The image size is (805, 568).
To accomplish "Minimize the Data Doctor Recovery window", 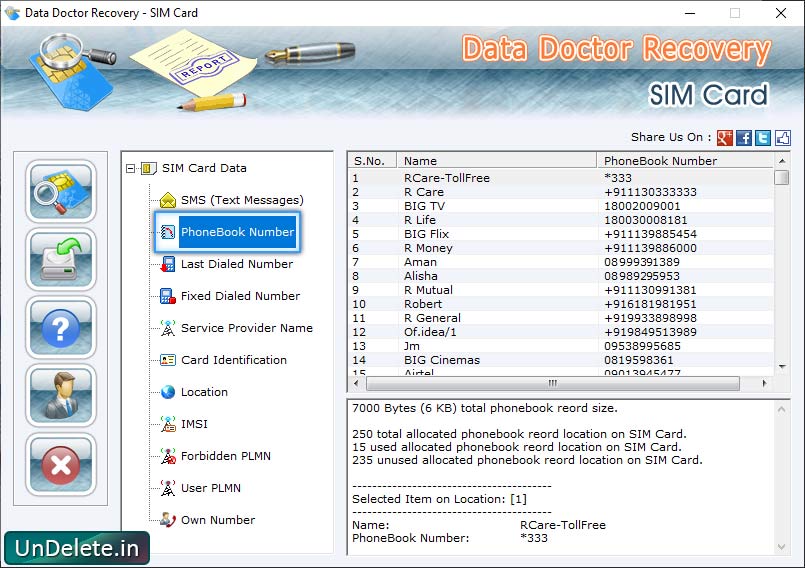I will pos(690,13).
